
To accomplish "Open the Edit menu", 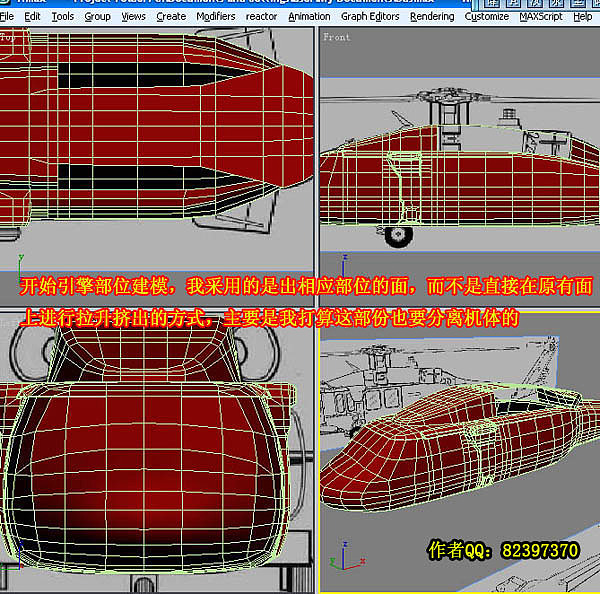I will (x=32, y=17).
